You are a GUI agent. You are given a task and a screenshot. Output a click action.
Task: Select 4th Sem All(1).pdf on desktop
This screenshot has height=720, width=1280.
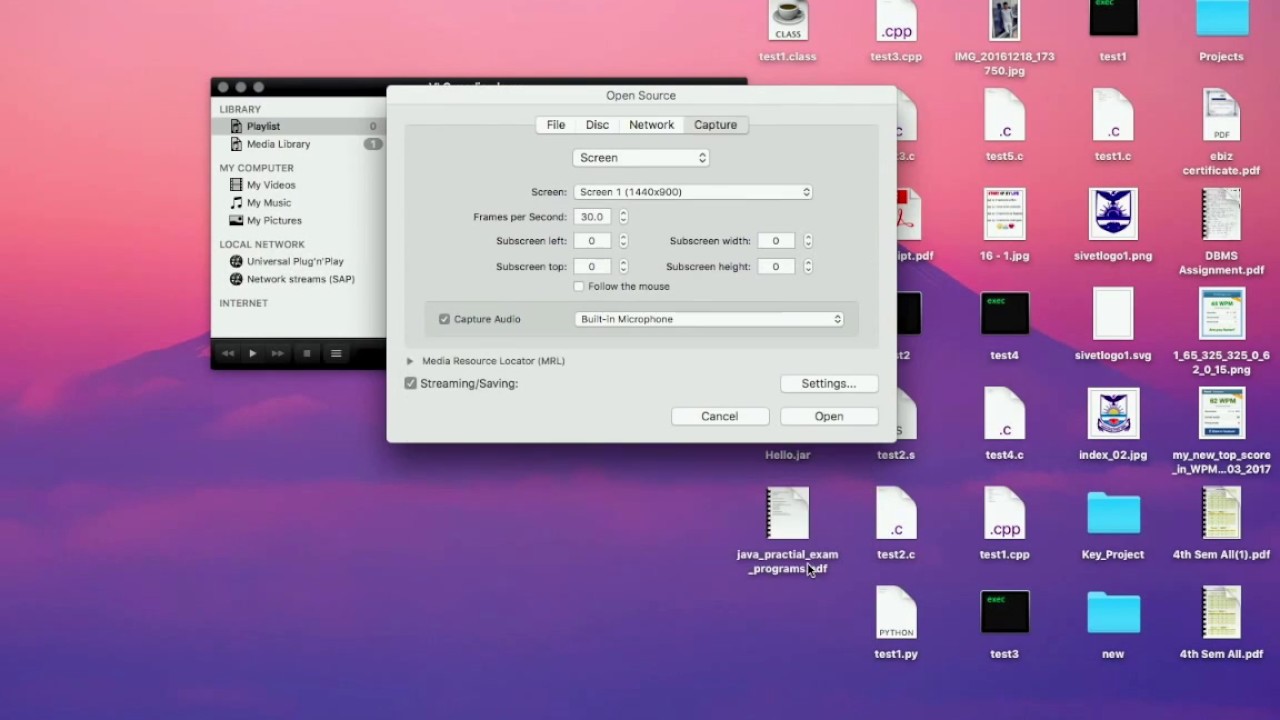coord(1222,524)
